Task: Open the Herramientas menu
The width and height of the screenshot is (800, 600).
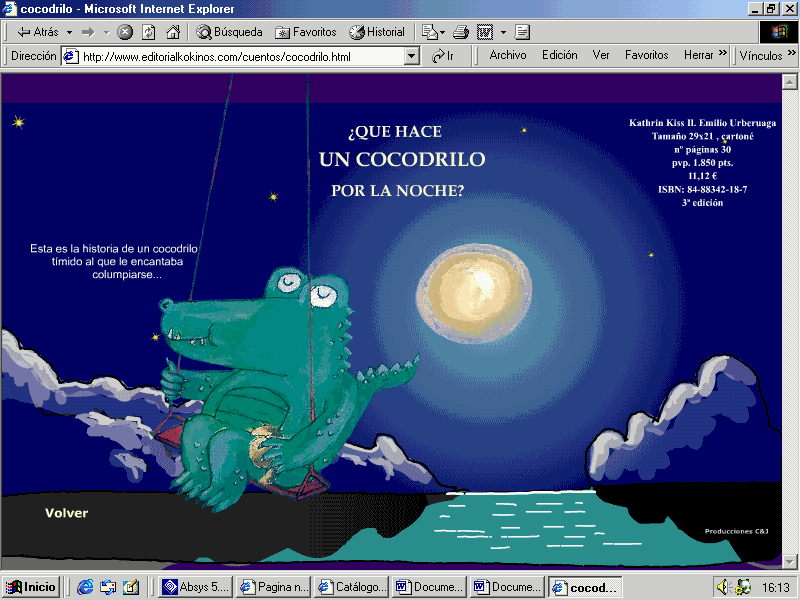Action: point(698,55)
